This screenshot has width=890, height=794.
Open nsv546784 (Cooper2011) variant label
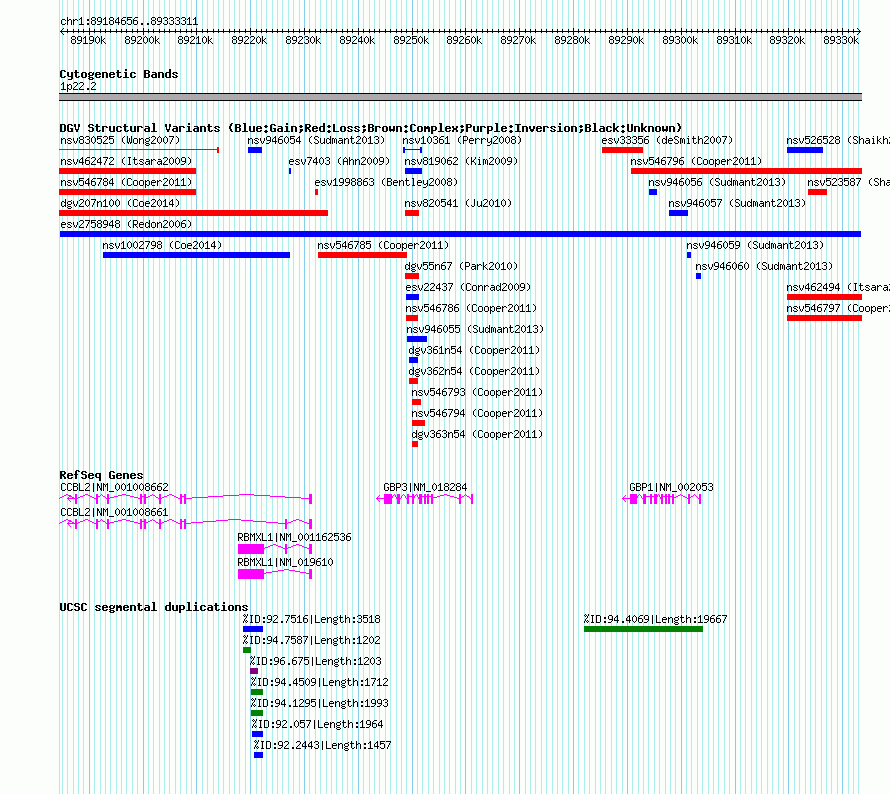click(x=126, y=182)
